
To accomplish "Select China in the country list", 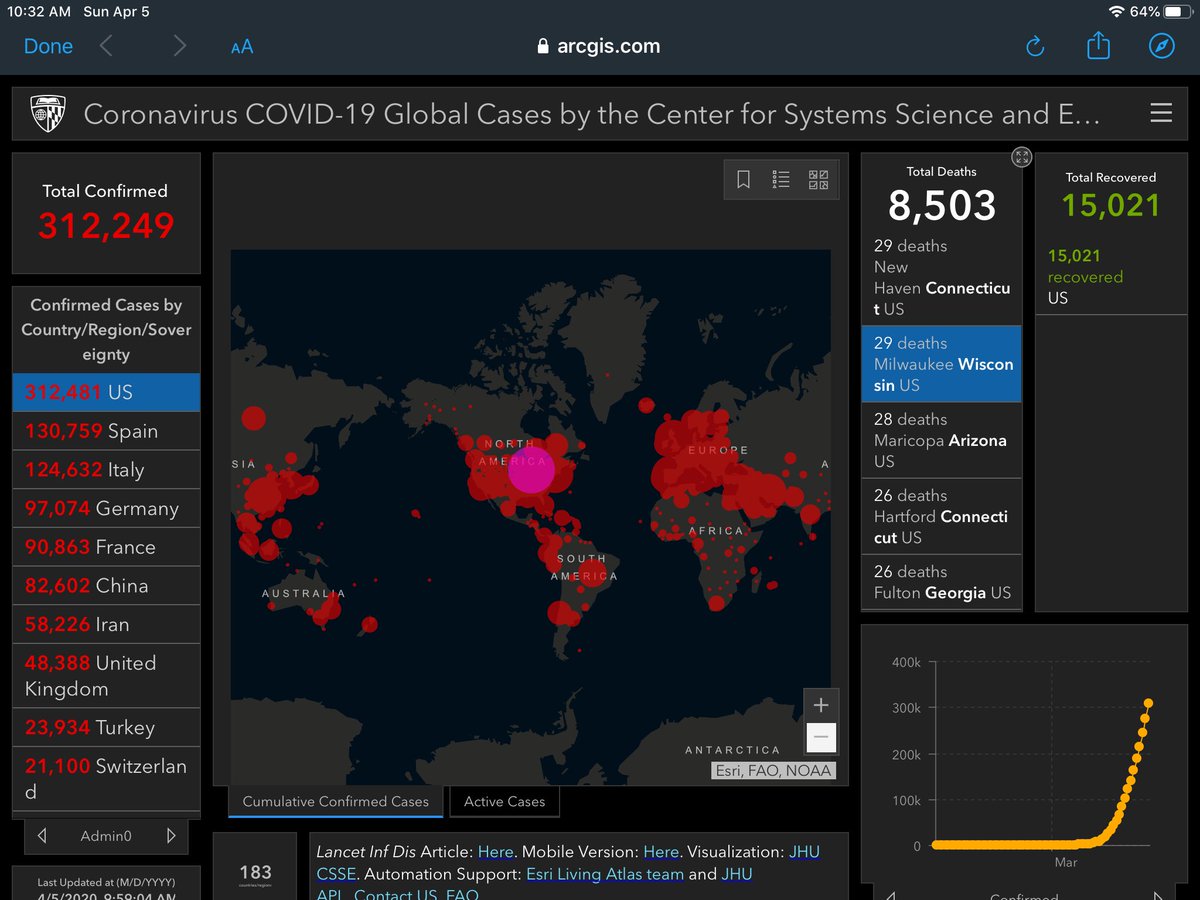I will [x=106, y=586].
